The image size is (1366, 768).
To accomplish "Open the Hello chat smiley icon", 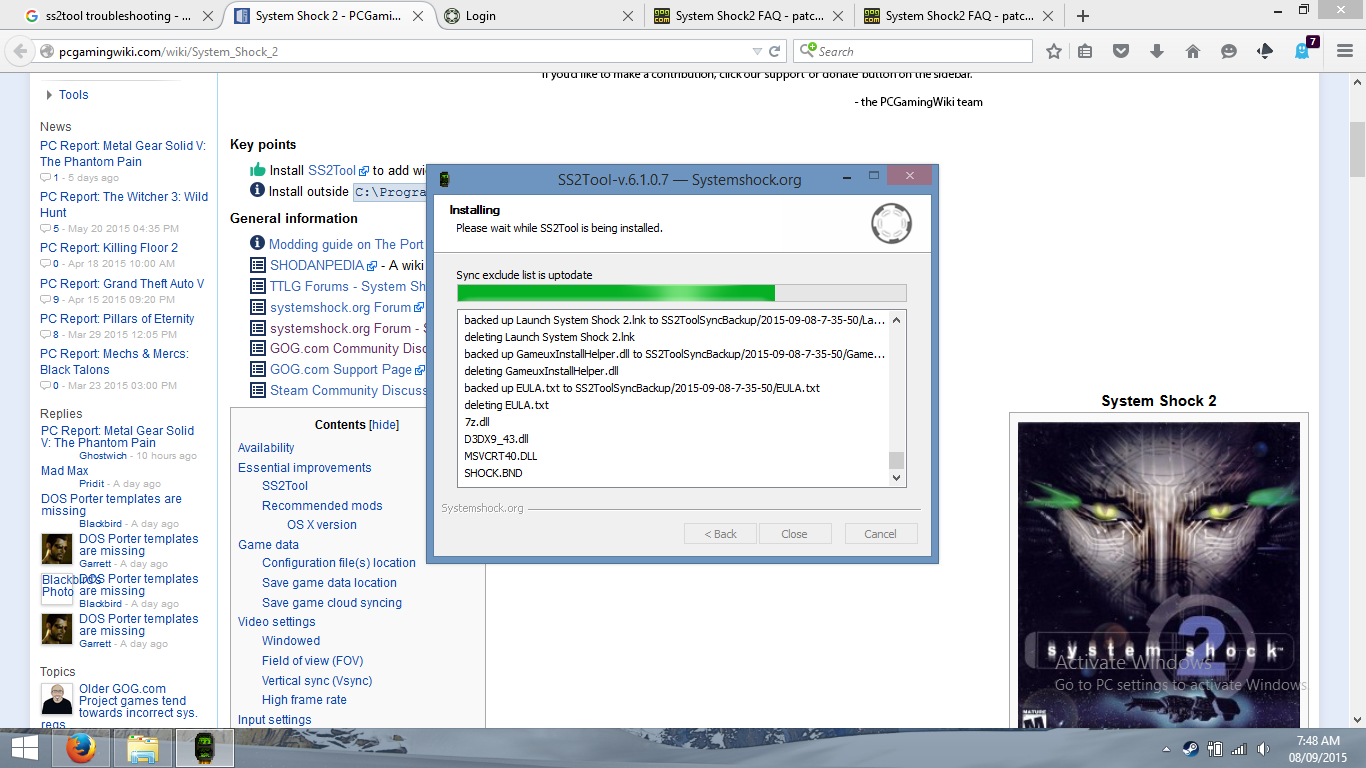I will click(1229, 51).
